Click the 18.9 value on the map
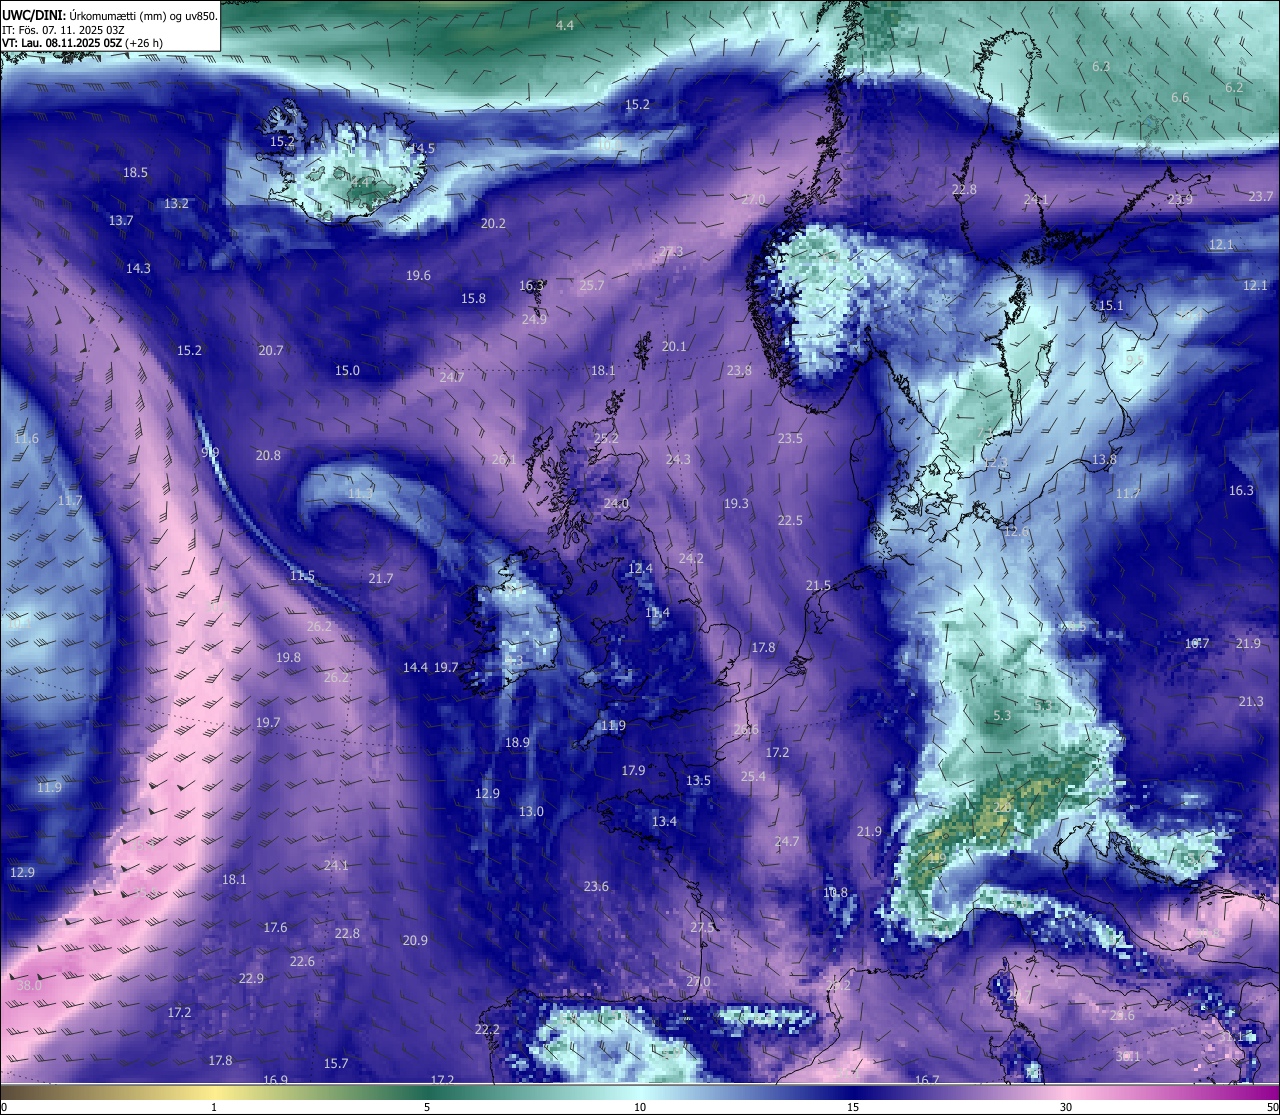The height and width of the screenshot is (1115, 1280). point(517,742)
